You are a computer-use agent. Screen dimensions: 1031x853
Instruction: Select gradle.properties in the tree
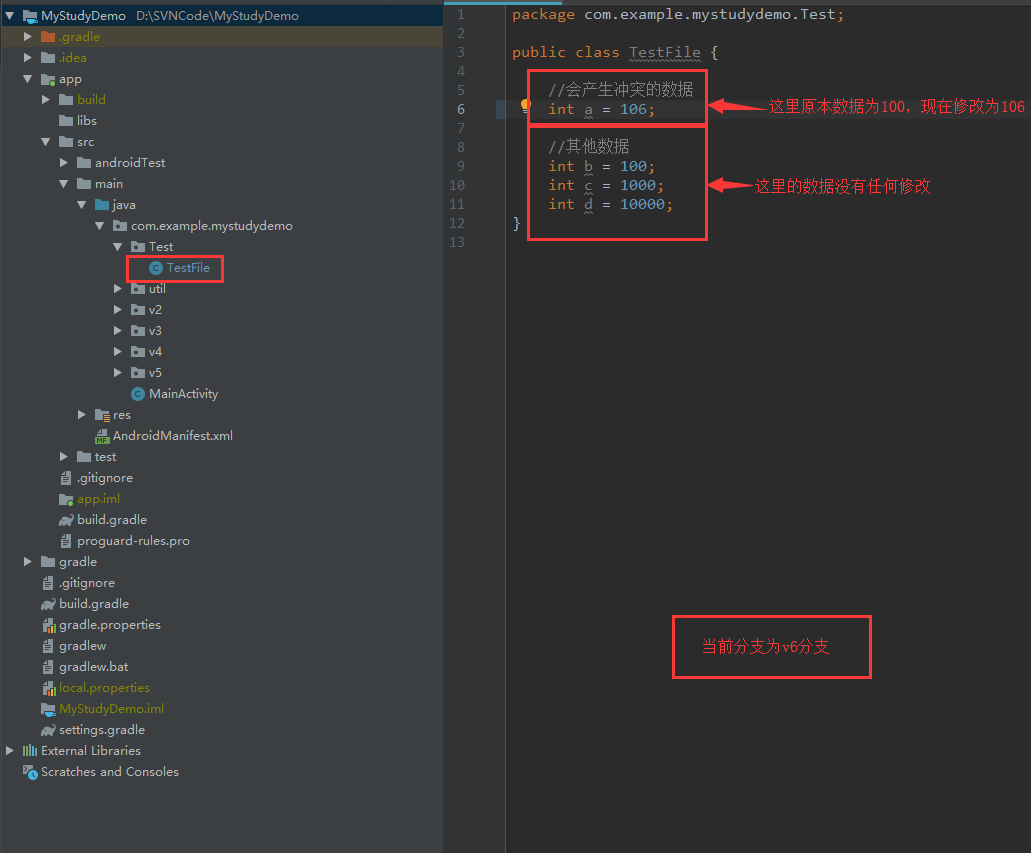(x=110, y=625)
